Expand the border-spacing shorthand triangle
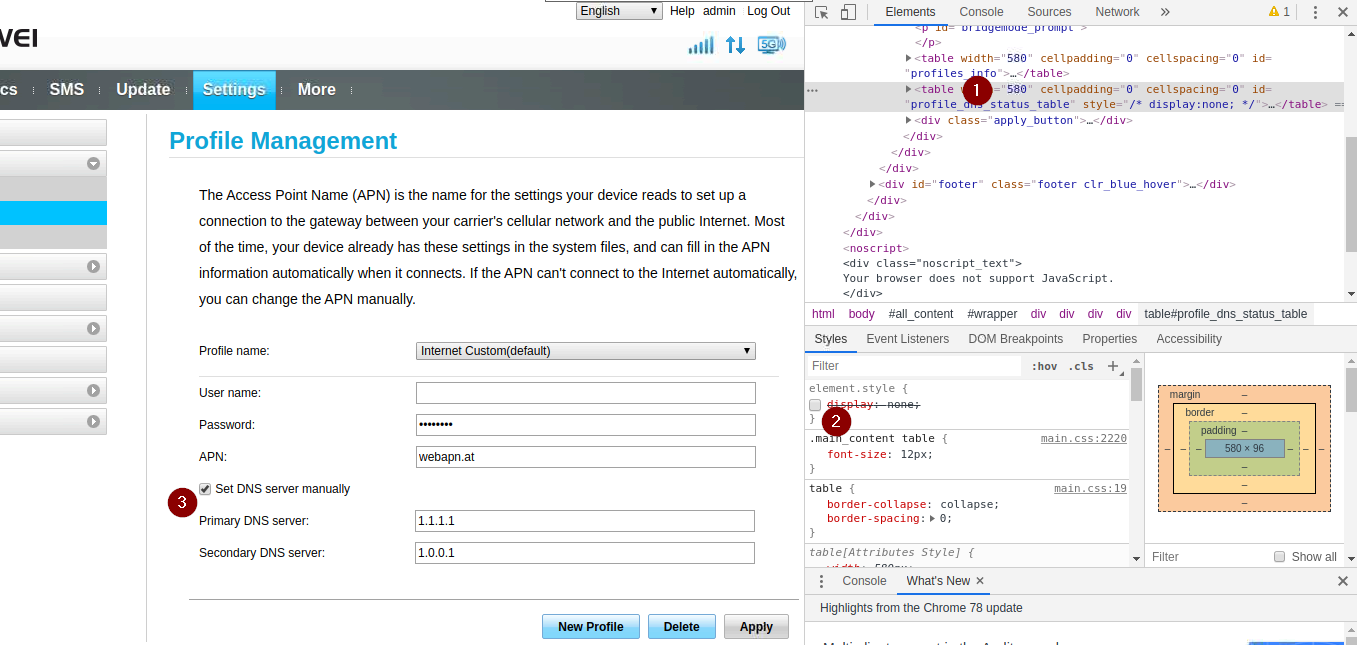 [933, 519]
